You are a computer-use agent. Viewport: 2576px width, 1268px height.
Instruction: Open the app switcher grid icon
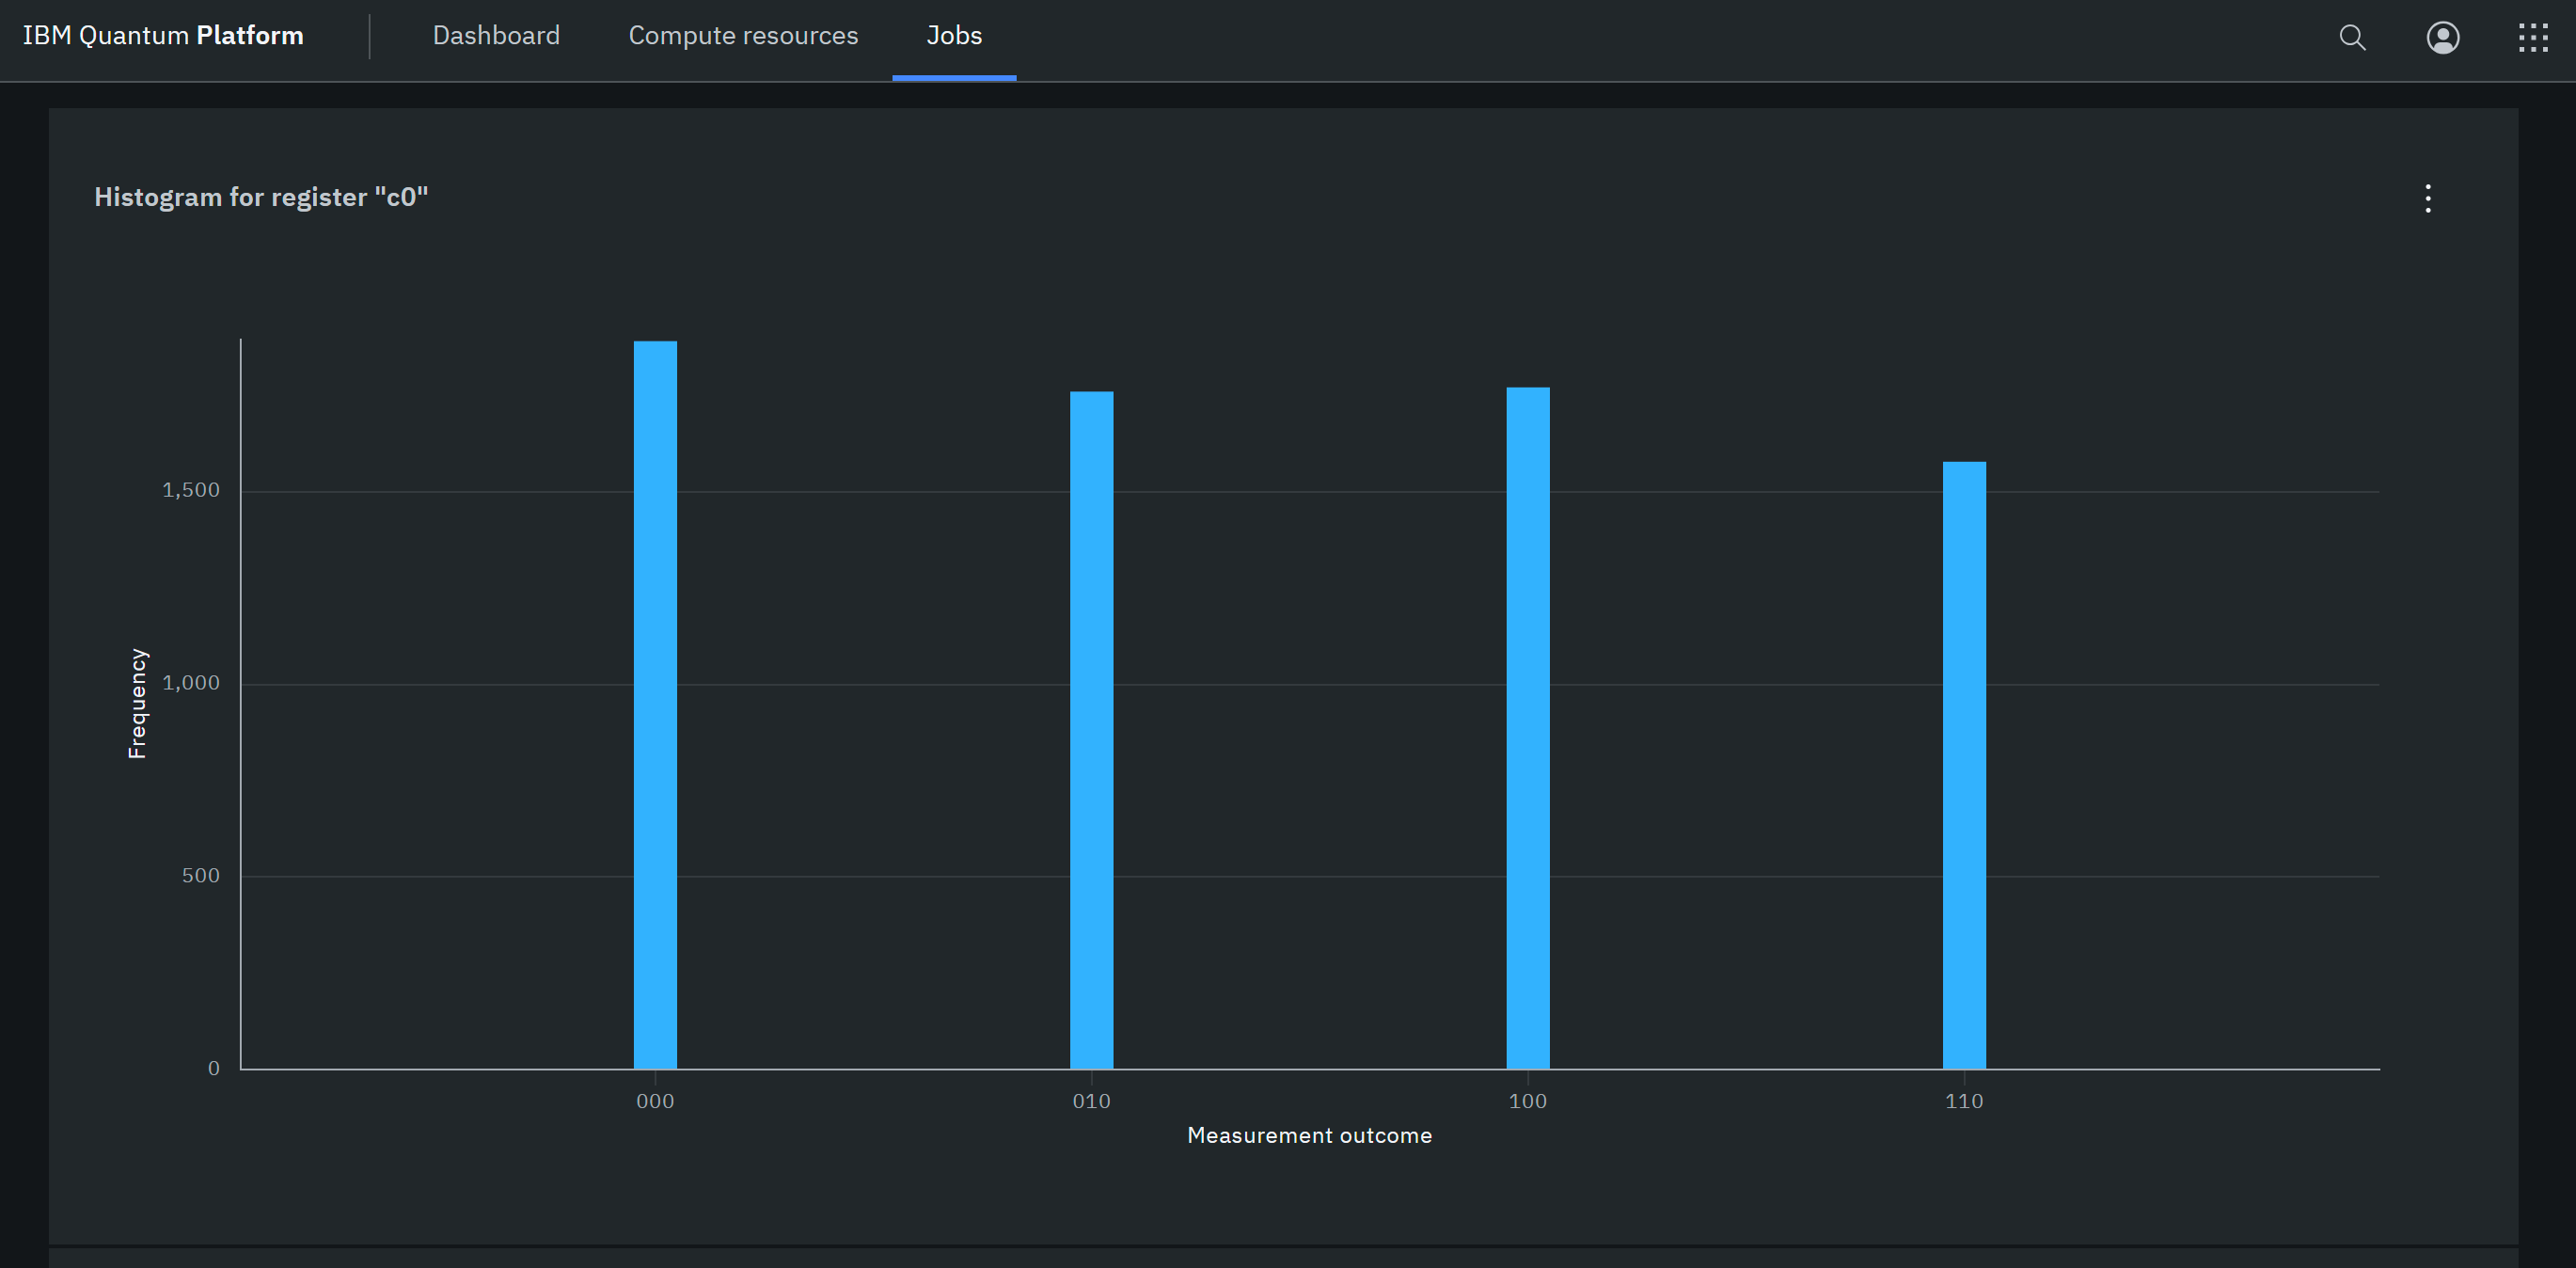(2533, 38)
